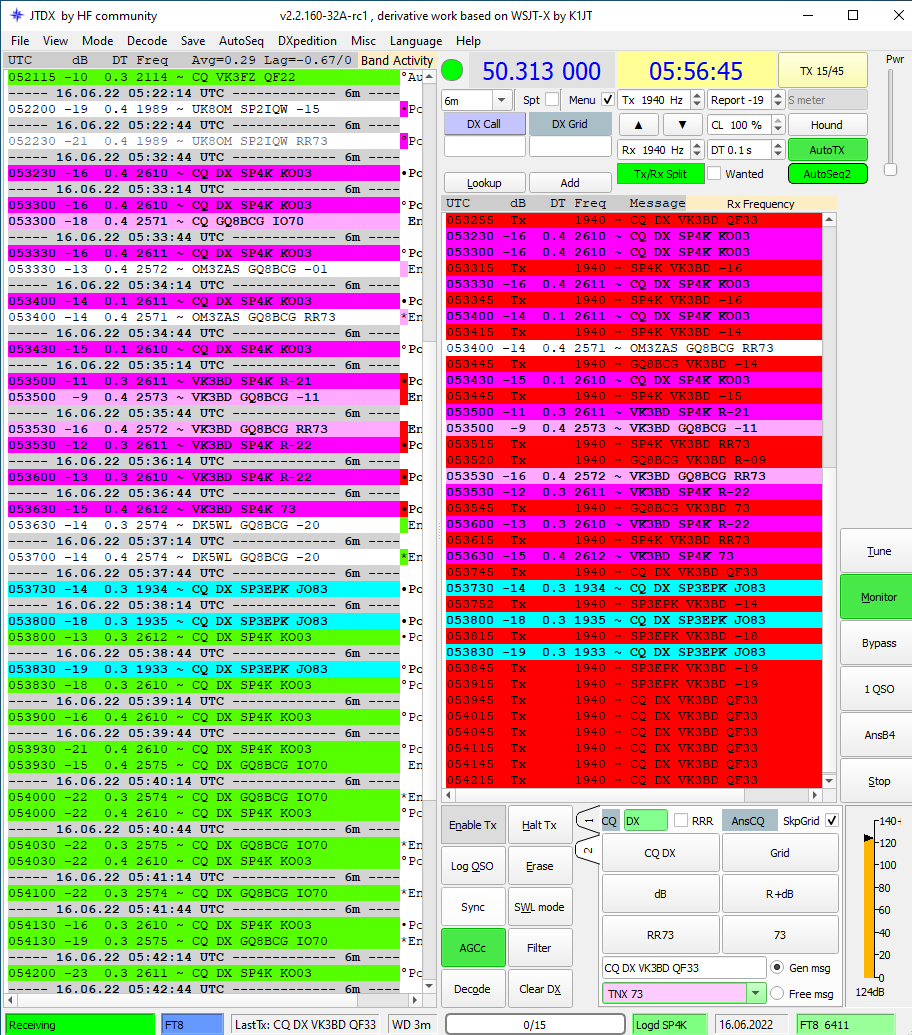Click the Halt Tx button
The height and width of the screenshot is (1035, 912).
pyautogui.click(x=539, y=825)
